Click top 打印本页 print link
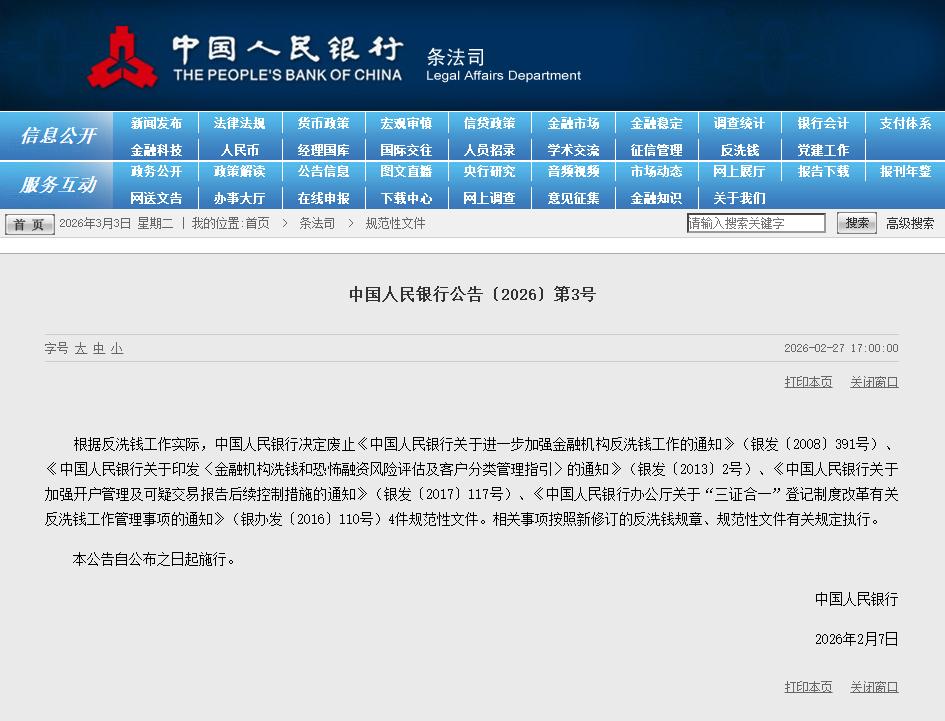 808,382
